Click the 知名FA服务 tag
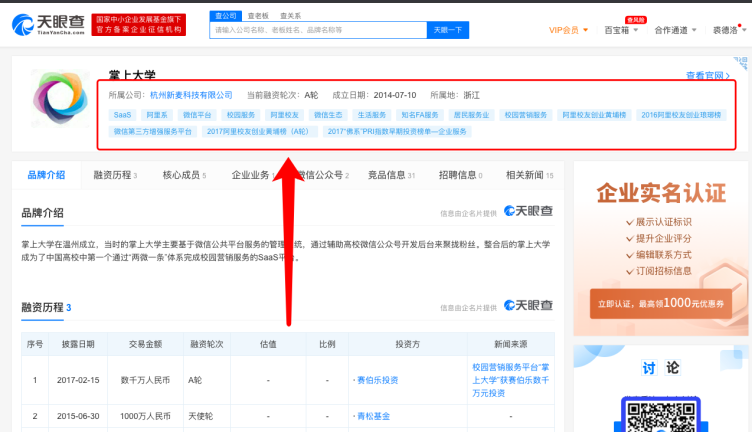 (x=420, y=115)
